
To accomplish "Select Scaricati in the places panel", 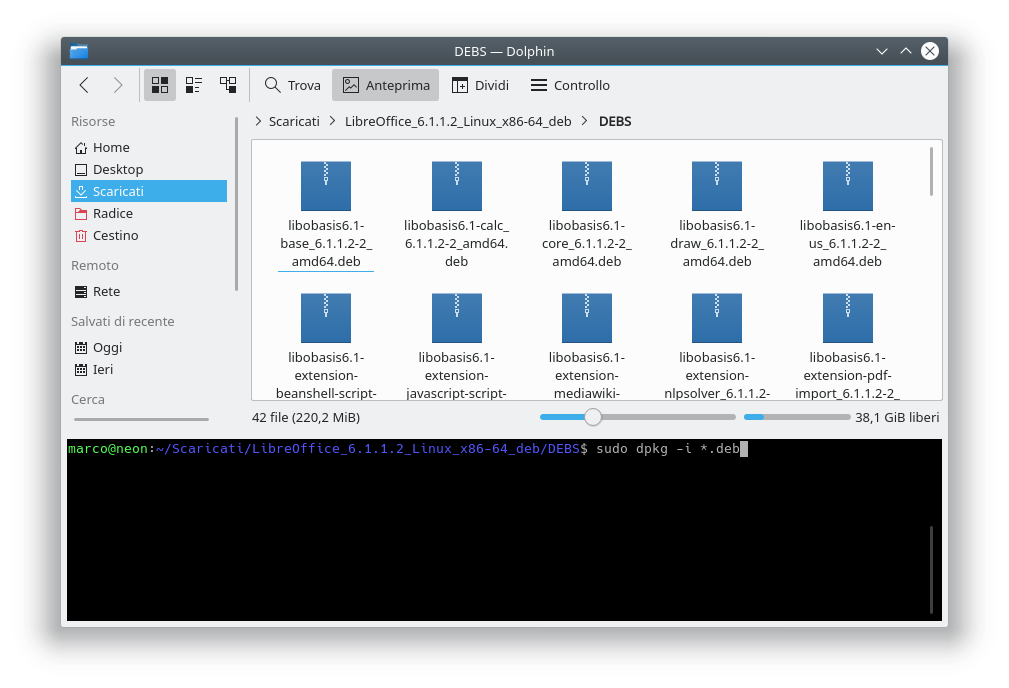I will pos(149,191).
